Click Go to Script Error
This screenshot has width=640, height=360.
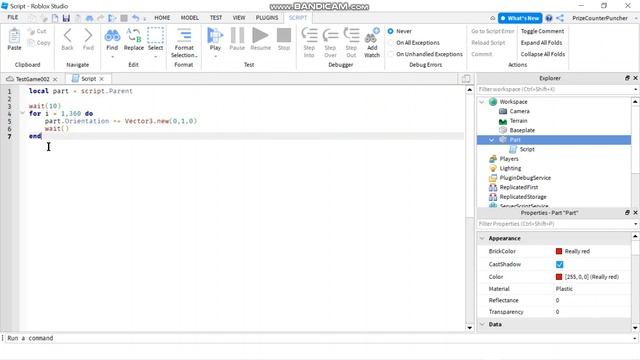tap(493, 31)
